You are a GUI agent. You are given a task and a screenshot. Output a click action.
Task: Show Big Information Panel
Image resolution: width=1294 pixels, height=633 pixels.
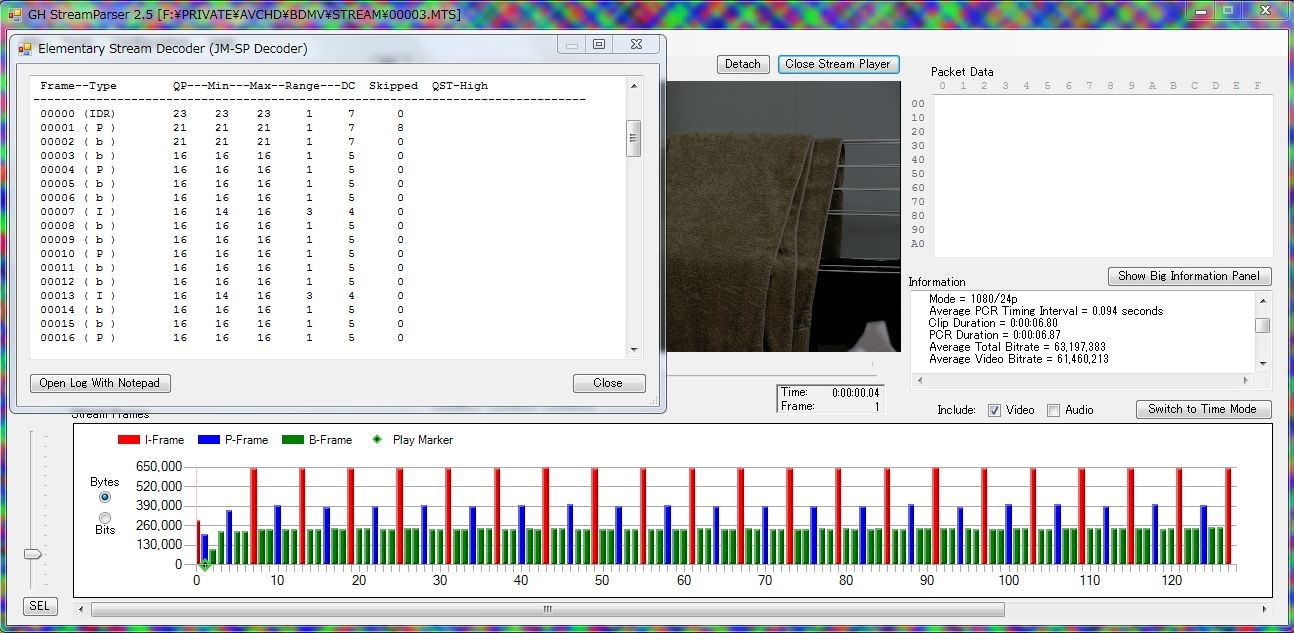tap(1190, 276)
